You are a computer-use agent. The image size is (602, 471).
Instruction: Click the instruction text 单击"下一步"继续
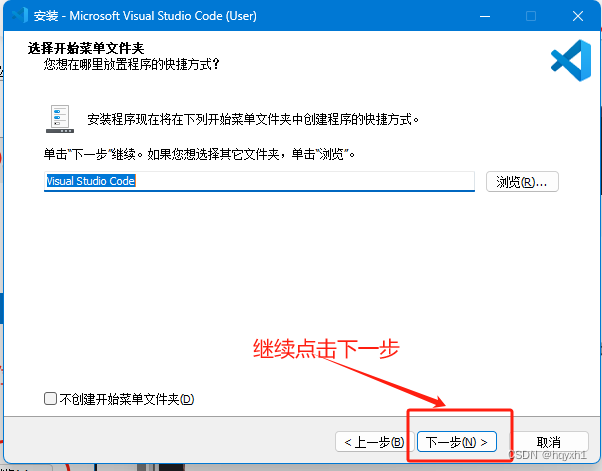pyautogui.click(x=93, y=154)
